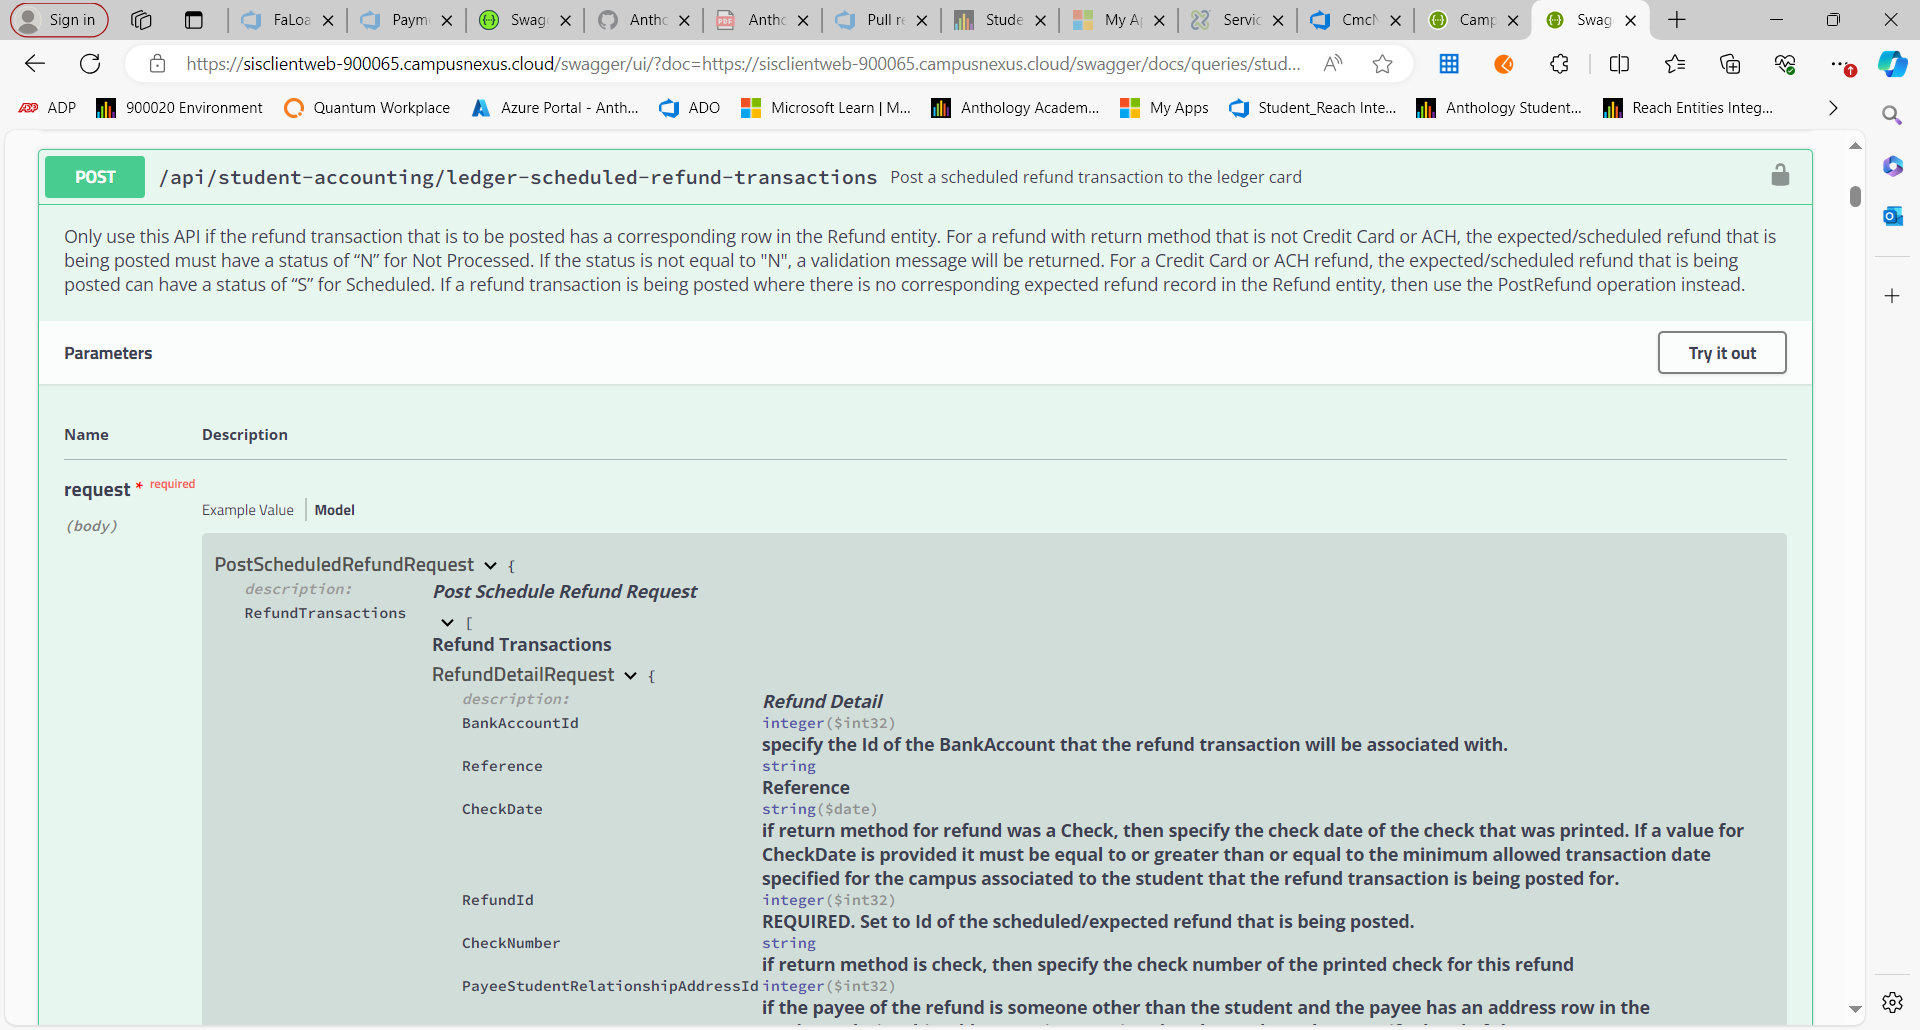The width and height of the screenshot is (1920, 1030).
Task: Click orange extension icon in toolbar
Action: [x=1503, y=64]
